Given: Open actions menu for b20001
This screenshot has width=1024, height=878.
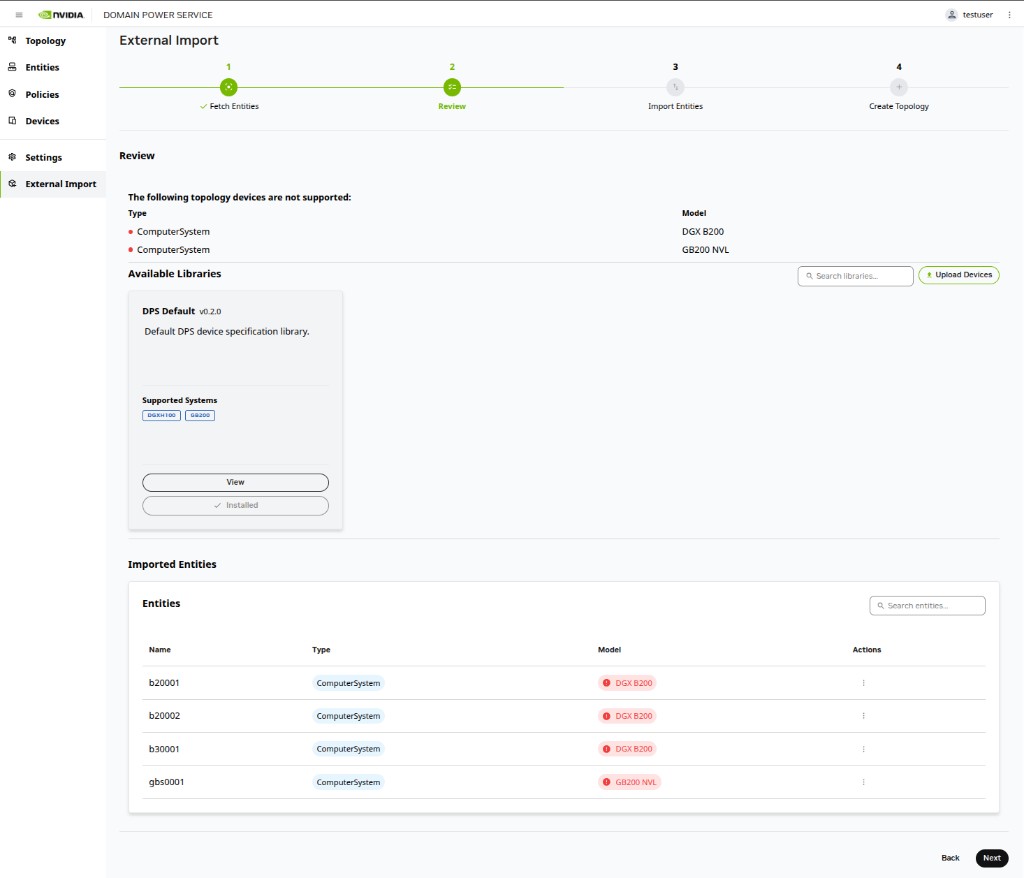Looking at the screenshot, I should tap(863, 683).
